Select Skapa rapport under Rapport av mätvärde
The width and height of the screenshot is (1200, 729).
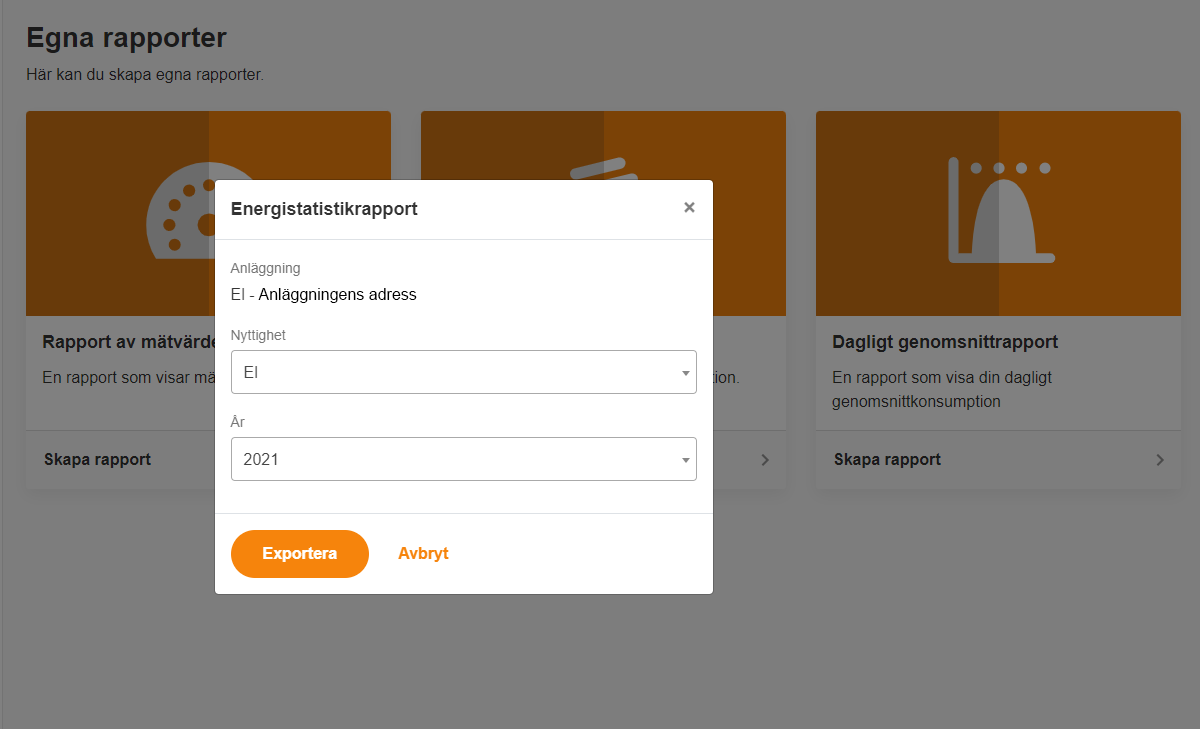[x=98, y=460]
